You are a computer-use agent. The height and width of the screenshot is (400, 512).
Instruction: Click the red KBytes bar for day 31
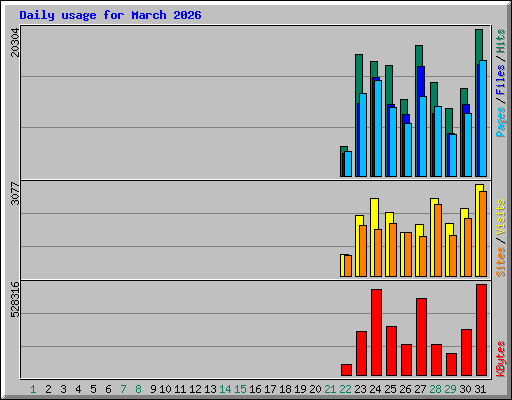pyautogui.click(x=482, y=330)
